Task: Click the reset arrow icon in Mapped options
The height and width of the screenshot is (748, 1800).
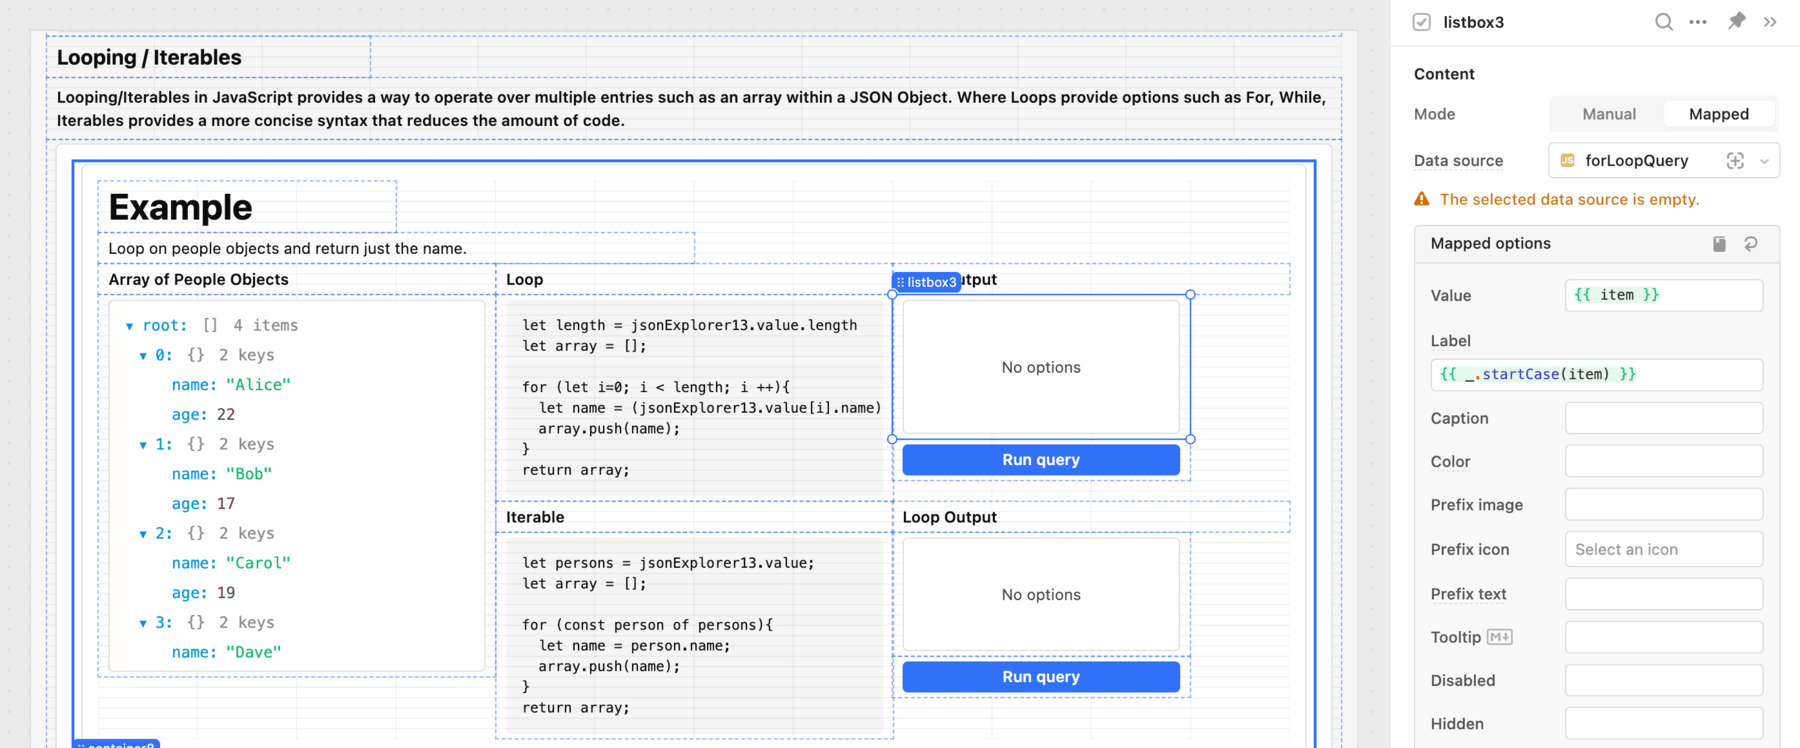Action: pyautogui.click(x=1751, y=244)
